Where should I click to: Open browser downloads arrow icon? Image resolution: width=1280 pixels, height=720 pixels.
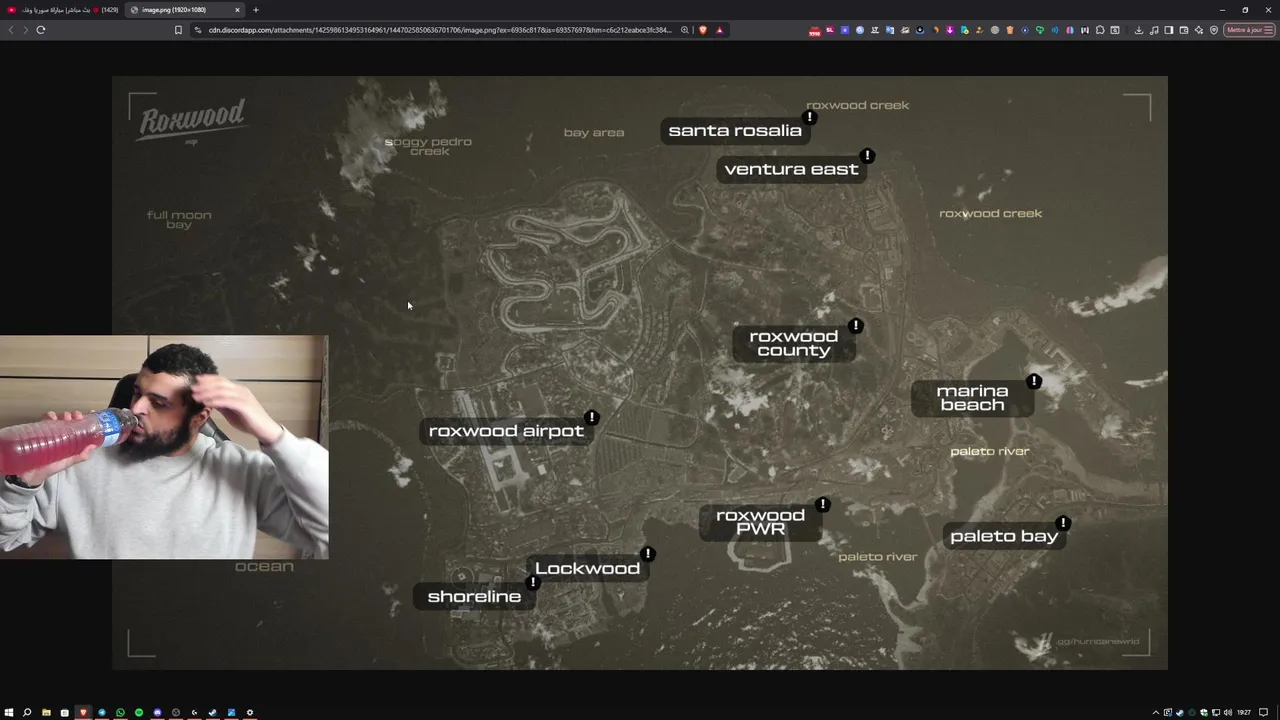point(1139,30)
